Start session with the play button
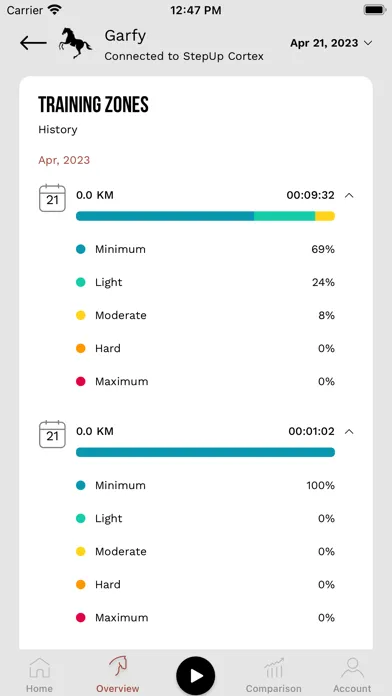The height and width of the screenshot is (696, 392). [x=196, y=676]
